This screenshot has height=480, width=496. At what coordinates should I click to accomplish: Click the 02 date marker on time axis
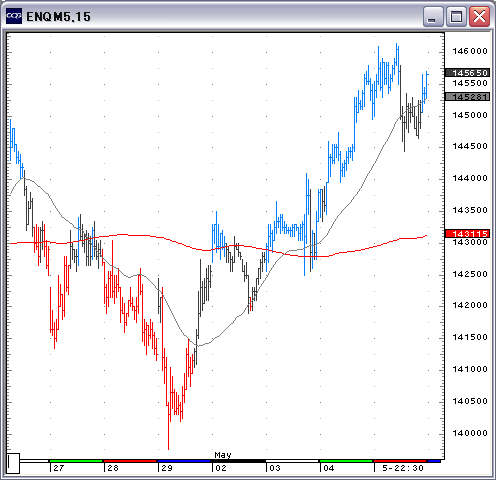pyautogui.click(x=221, y=468)
